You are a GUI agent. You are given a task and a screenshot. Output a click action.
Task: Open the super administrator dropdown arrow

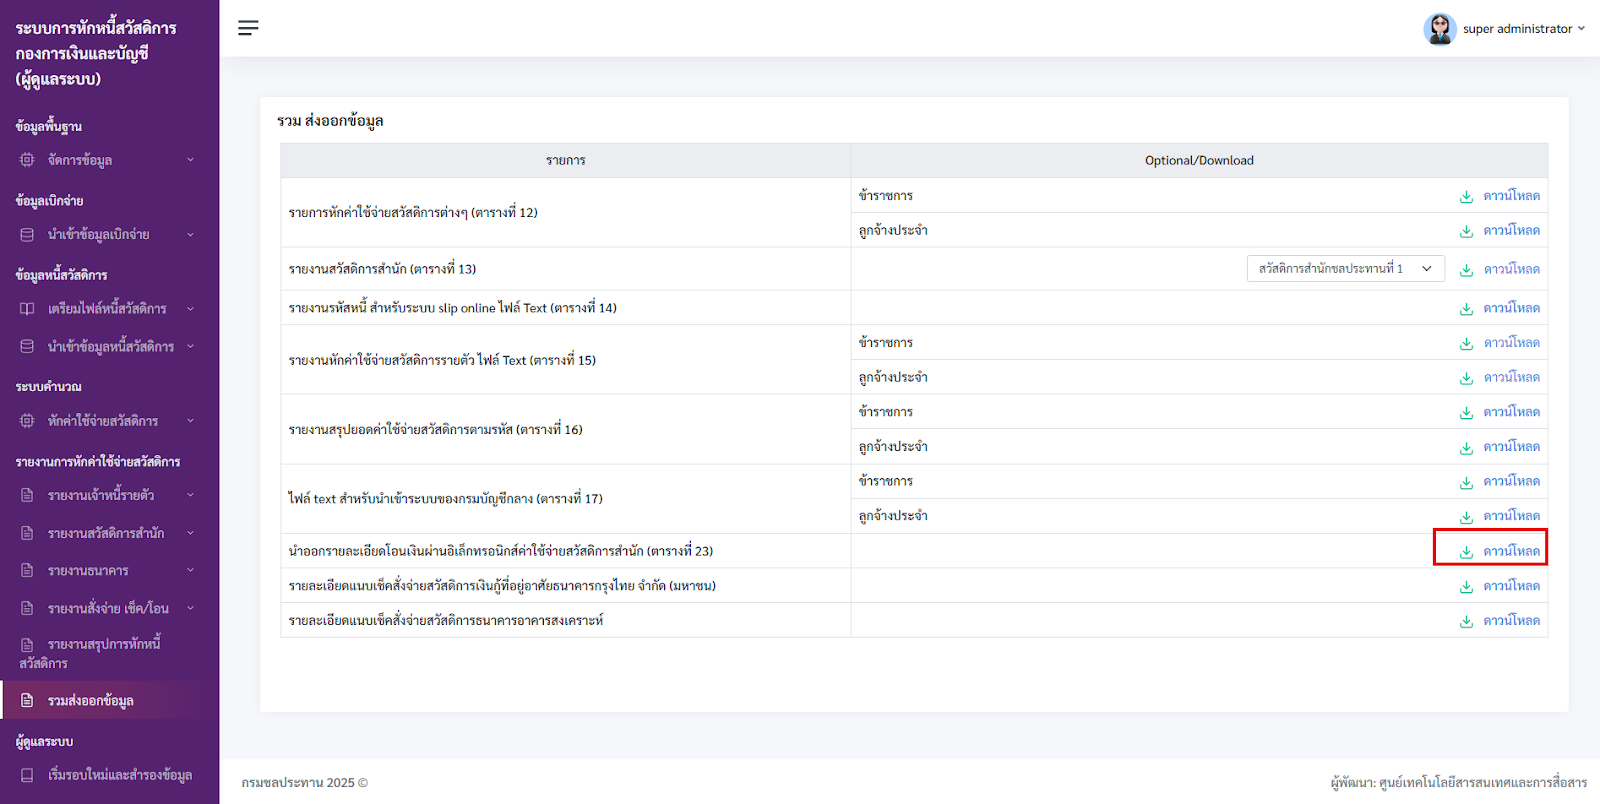pyautogui.click(x=1581, y=28)
